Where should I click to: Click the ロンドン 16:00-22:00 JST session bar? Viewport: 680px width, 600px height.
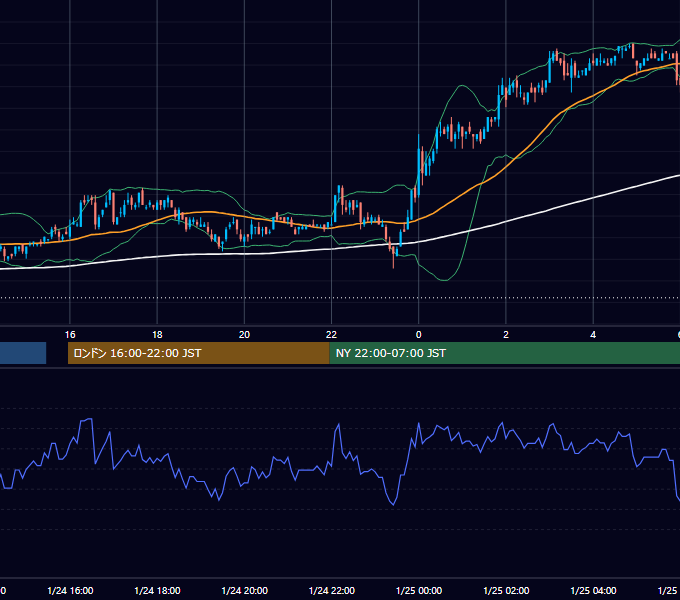199,353
